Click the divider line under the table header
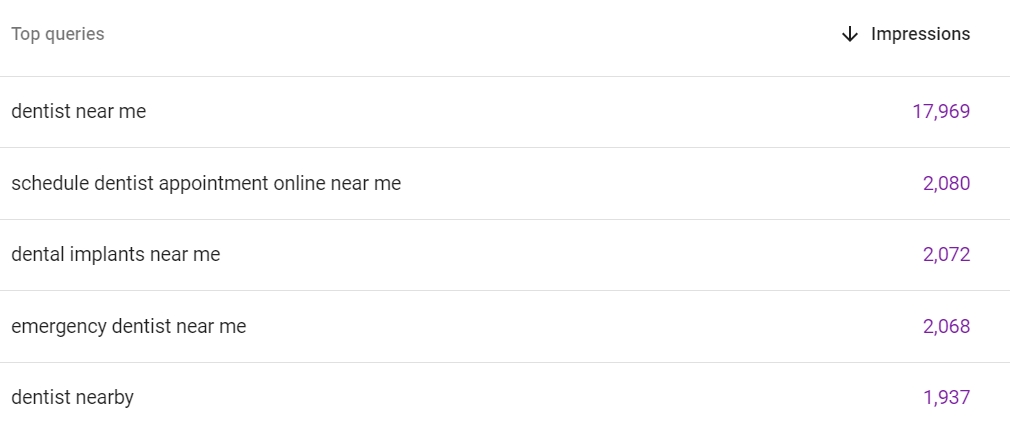The image size is (1010, 423). (505, 77)
